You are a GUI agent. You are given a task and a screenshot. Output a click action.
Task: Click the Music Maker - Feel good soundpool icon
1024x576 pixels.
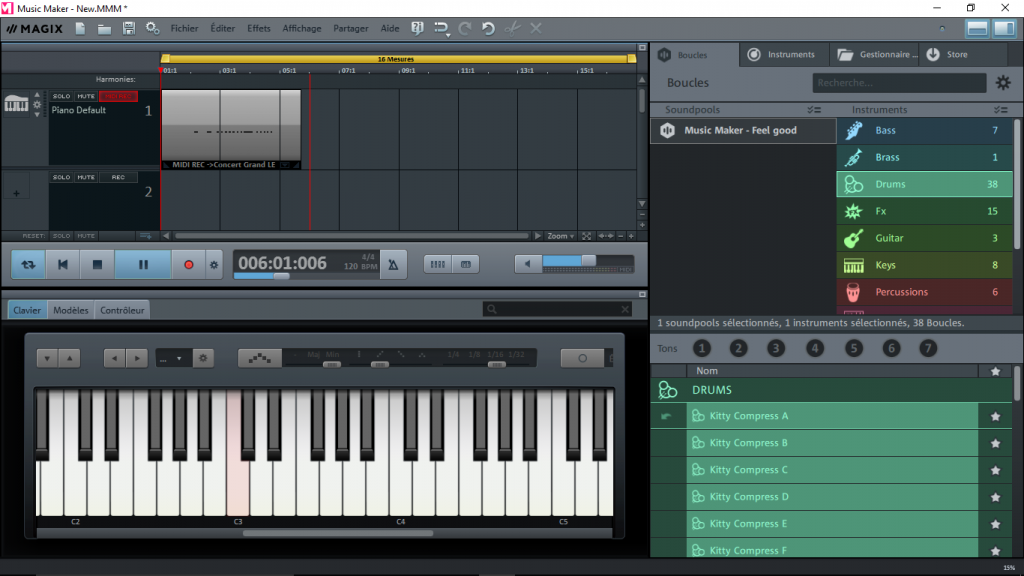pos(667,130)
